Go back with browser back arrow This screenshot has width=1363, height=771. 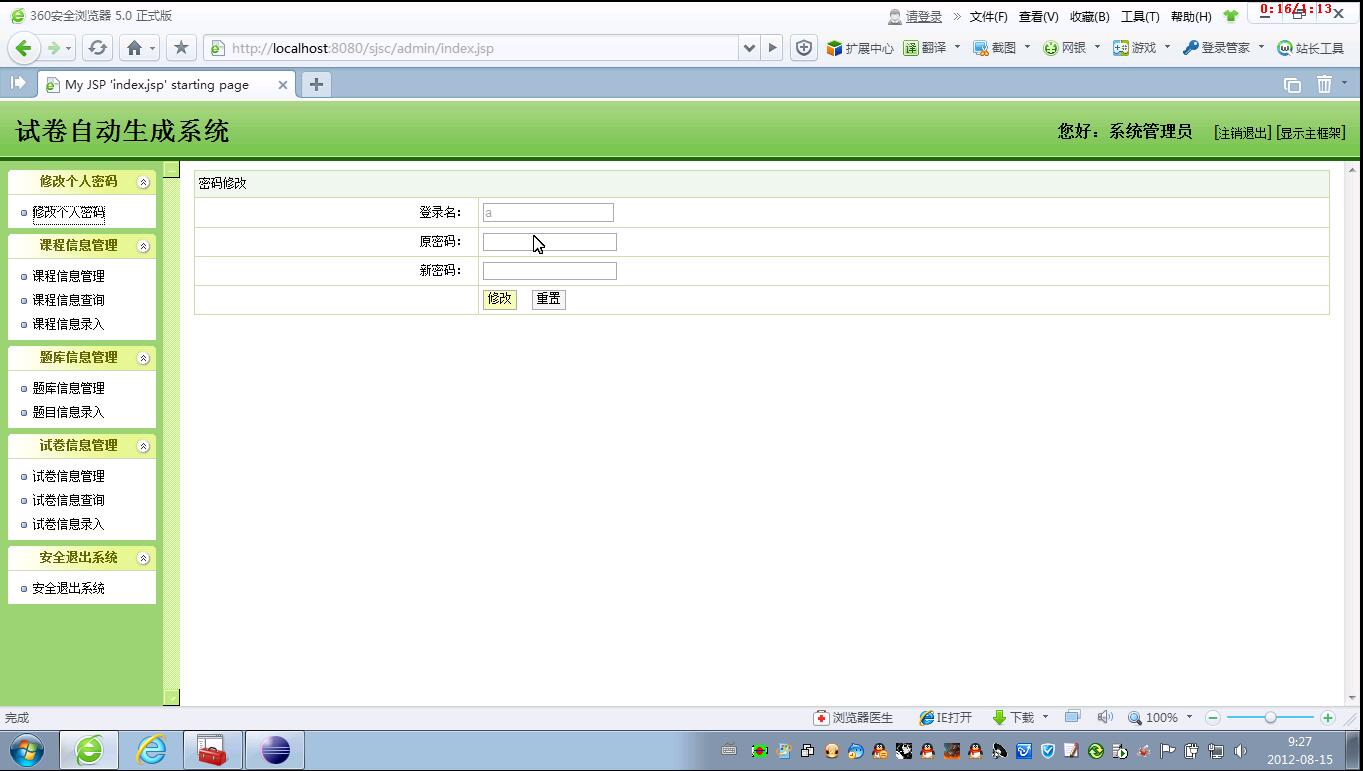[x=24, y=47]
